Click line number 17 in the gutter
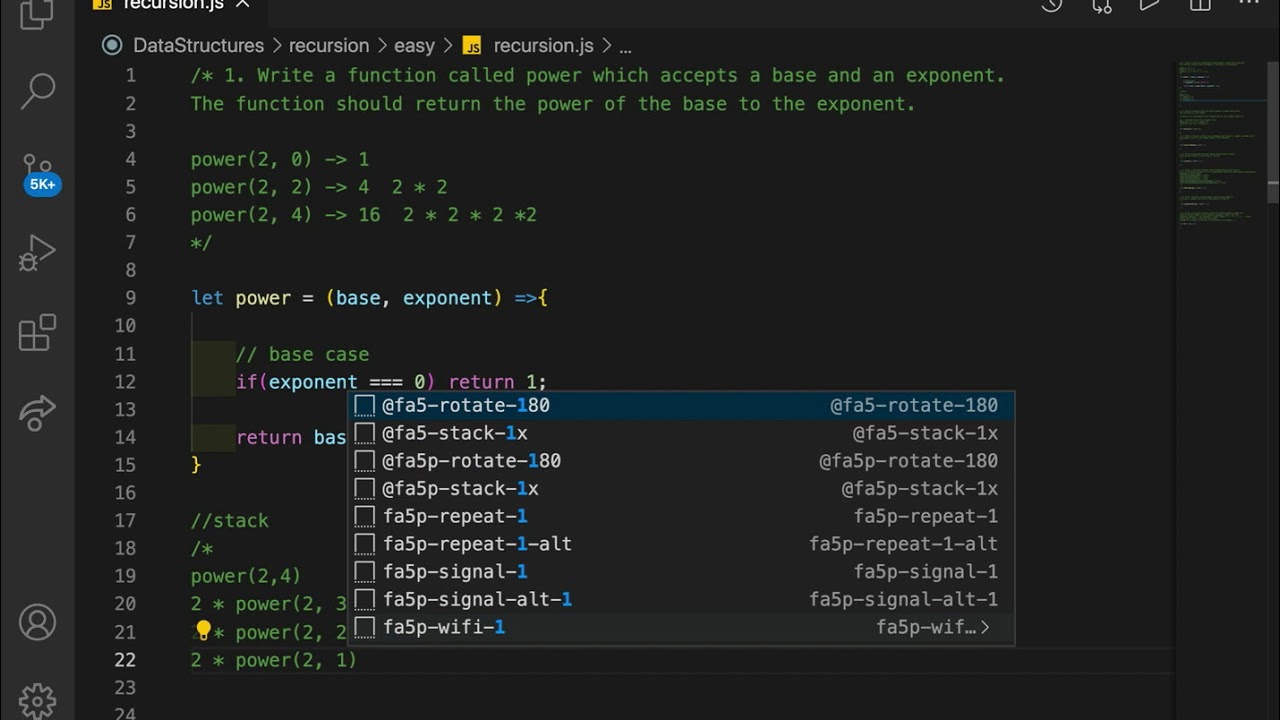This screenshot has width=1280, height=720. [125, 521]
